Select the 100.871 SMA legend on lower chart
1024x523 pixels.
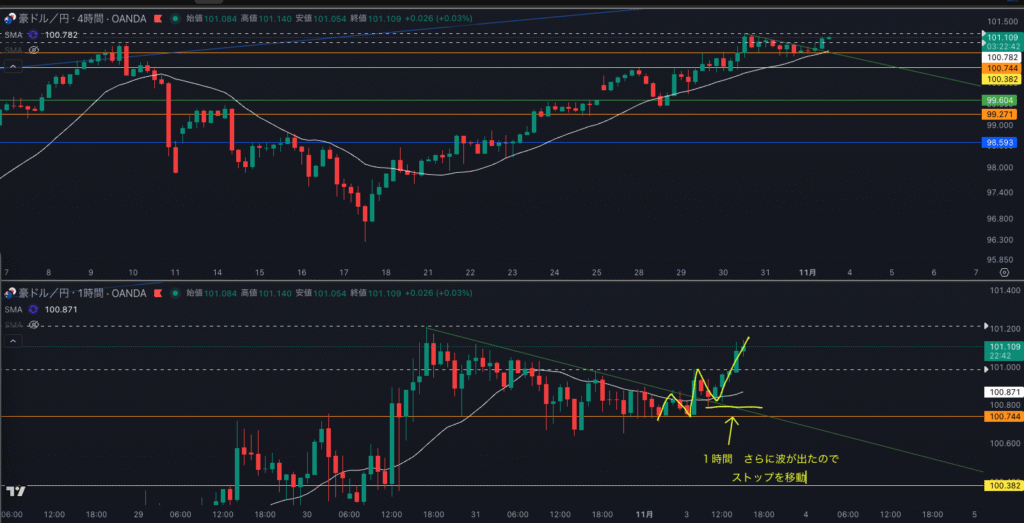click(62, 309)
